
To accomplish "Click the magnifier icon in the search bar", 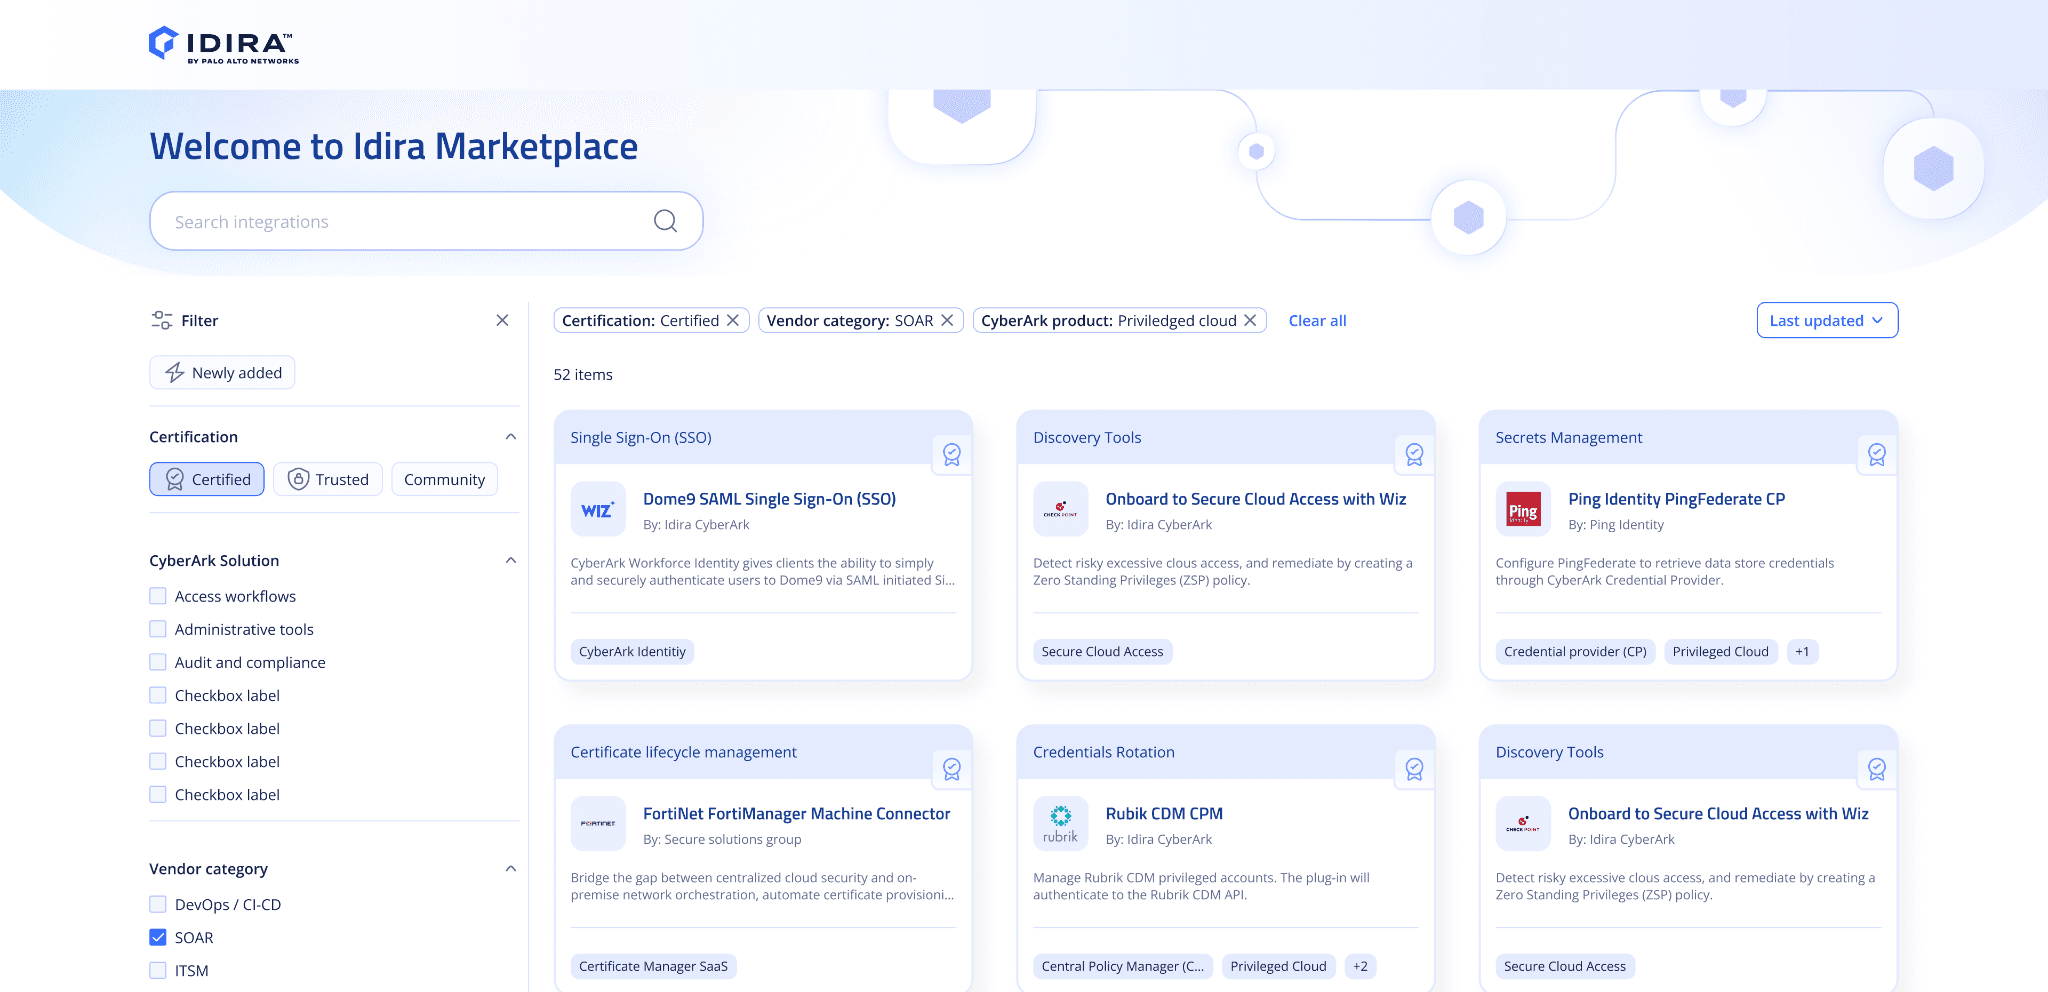I will point(665,221).
